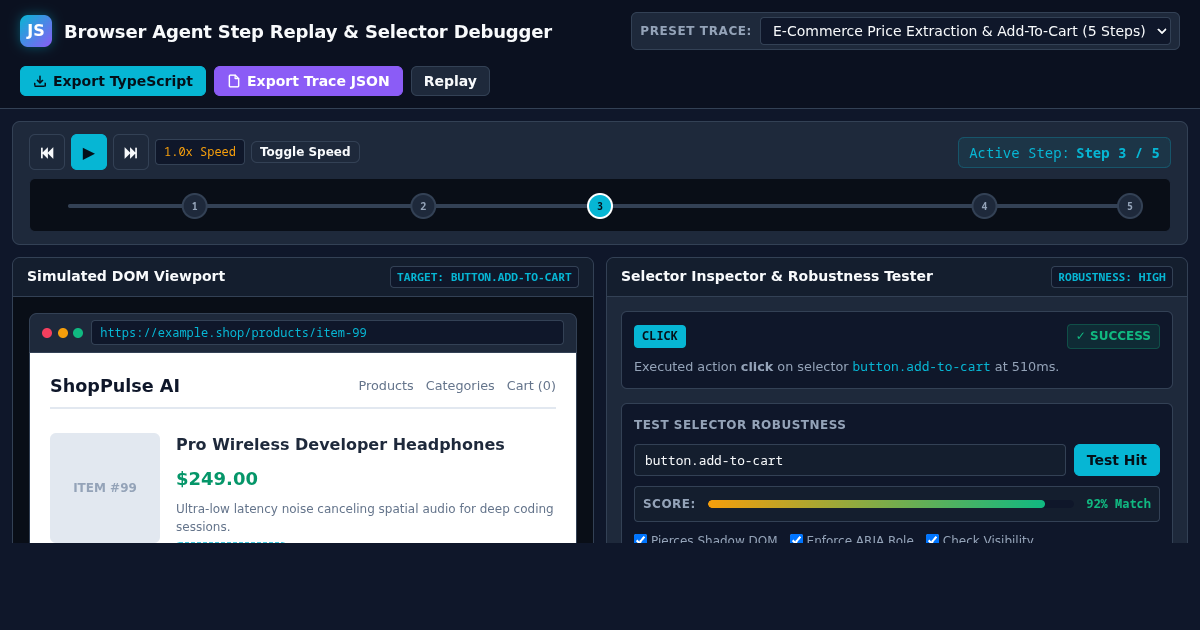The width and height of the screenshot is (1200, 630).
Task: Click the yellow window dot in simulated browser
Action: click(63, 333)
